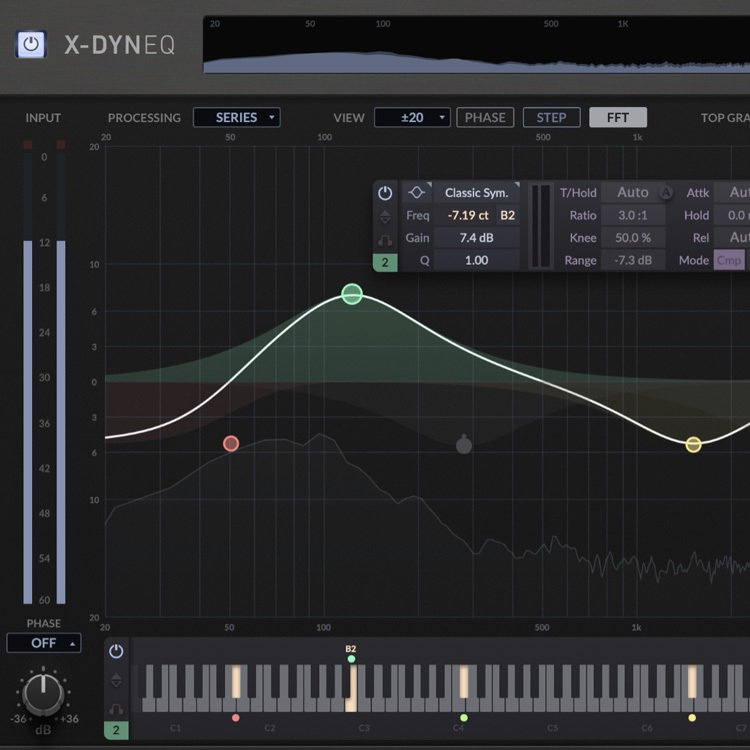Screen dimensions: 750x750
Task: Click the left red clip indicator above meter
Action: (x=28, y=144)
